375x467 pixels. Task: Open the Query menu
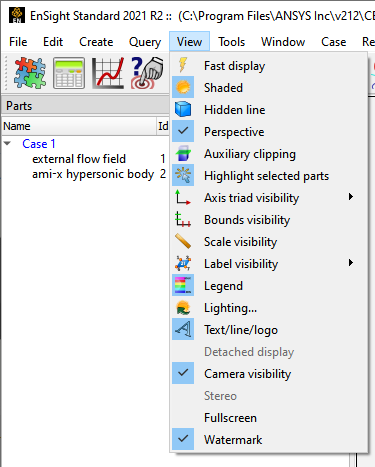point(145,42)
